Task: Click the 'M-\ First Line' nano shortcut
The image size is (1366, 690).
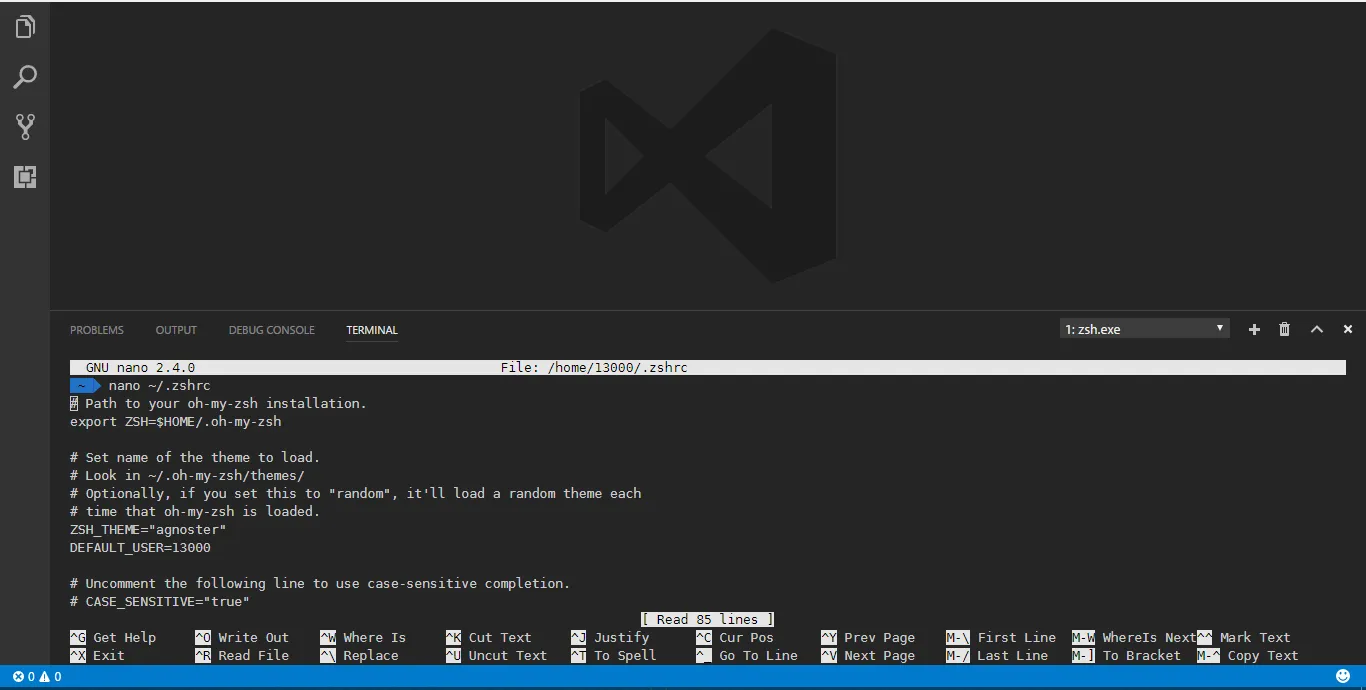Action: tap(1001, 638)
